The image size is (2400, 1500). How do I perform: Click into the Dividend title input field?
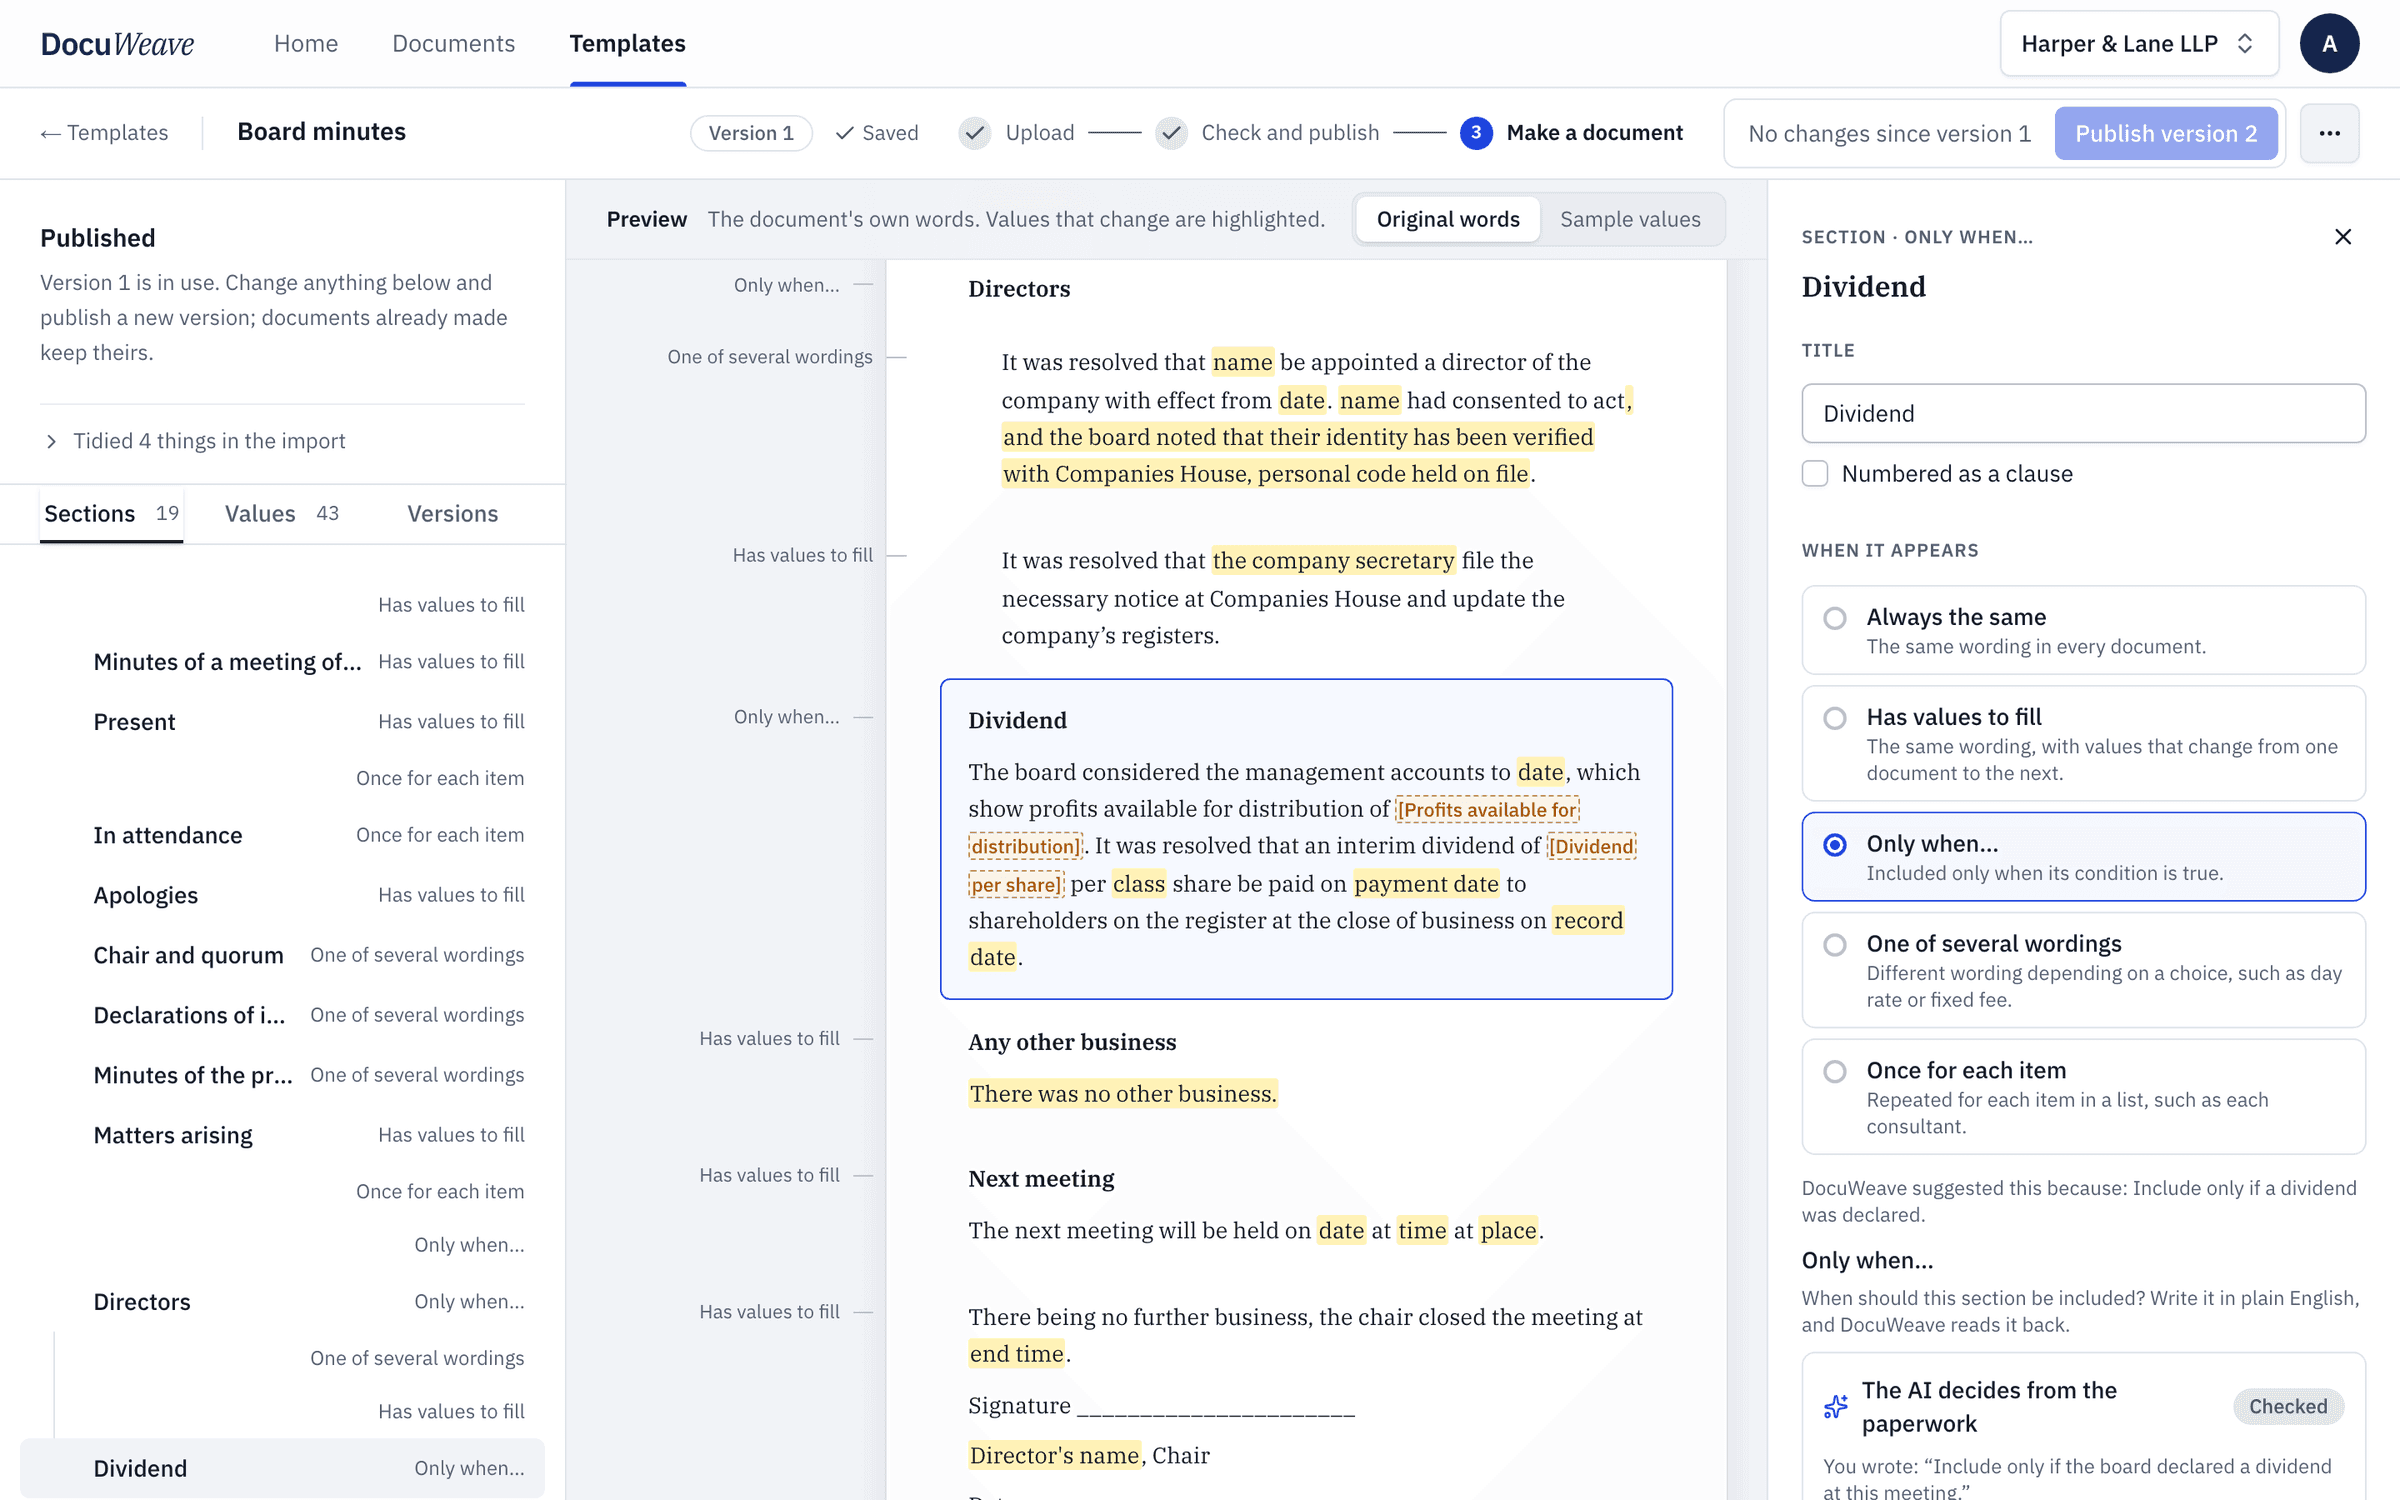(x=2083, y=413)
